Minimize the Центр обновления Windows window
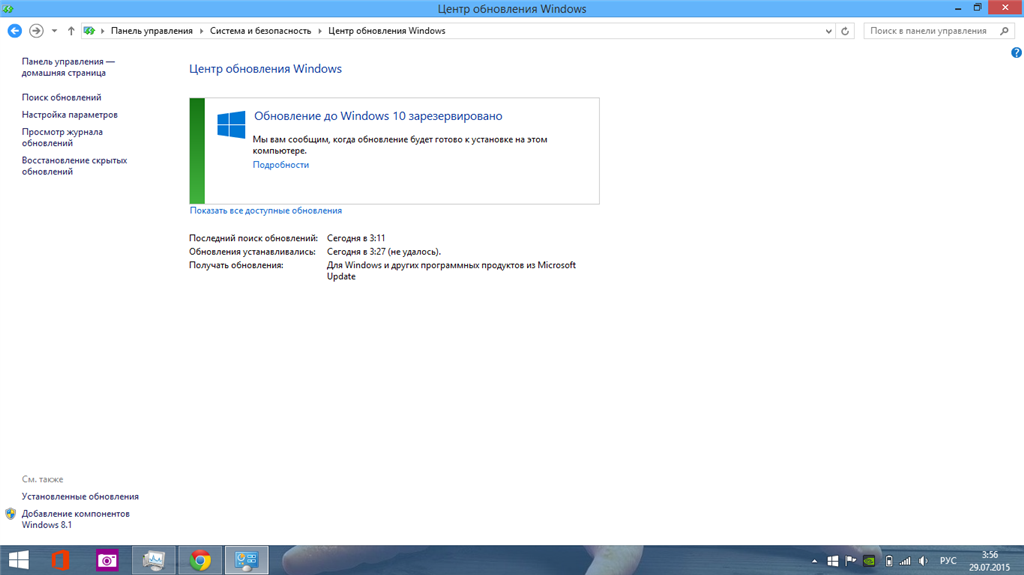This screenshot has height=575, width=1024. click(x=957, y=8)
